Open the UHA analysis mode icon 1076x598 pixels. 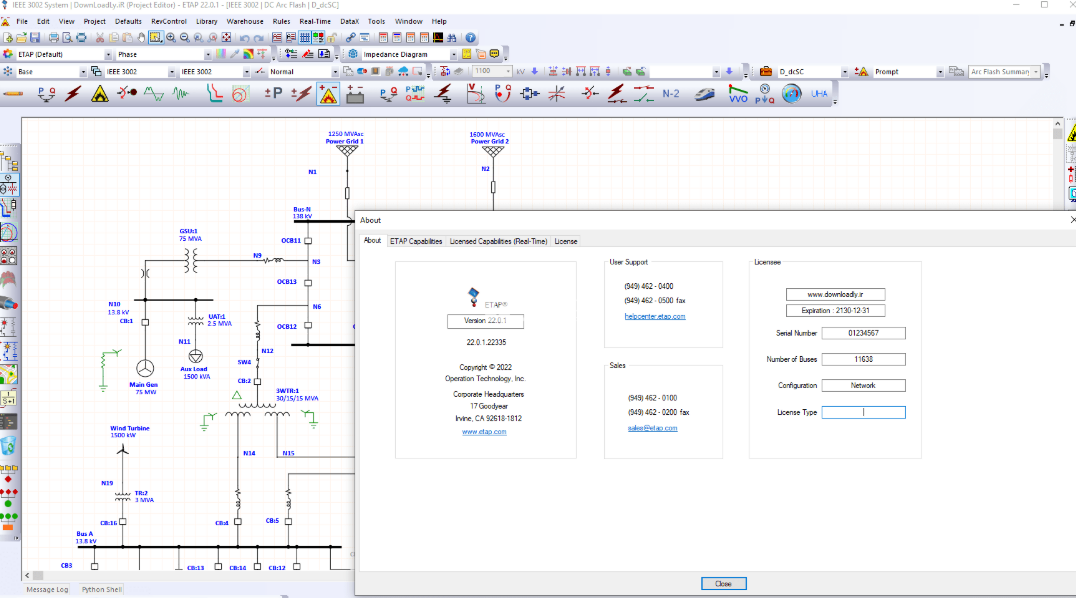[819, 94]
